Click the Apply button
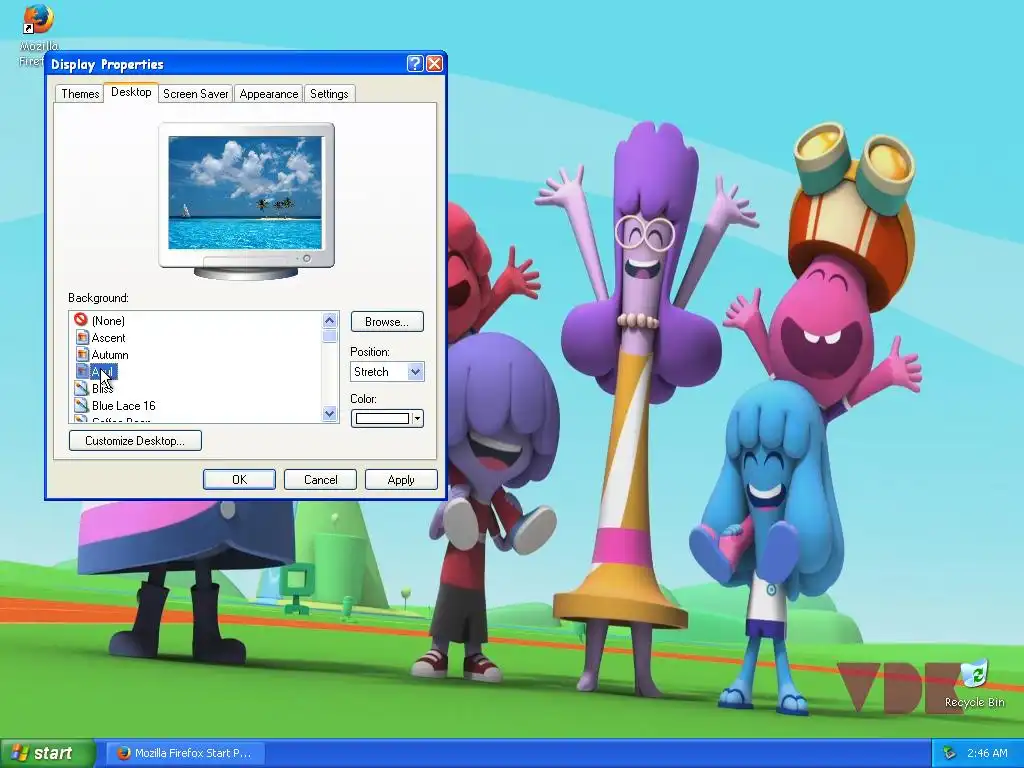The image size is (1024, 768). pos(401,479)
